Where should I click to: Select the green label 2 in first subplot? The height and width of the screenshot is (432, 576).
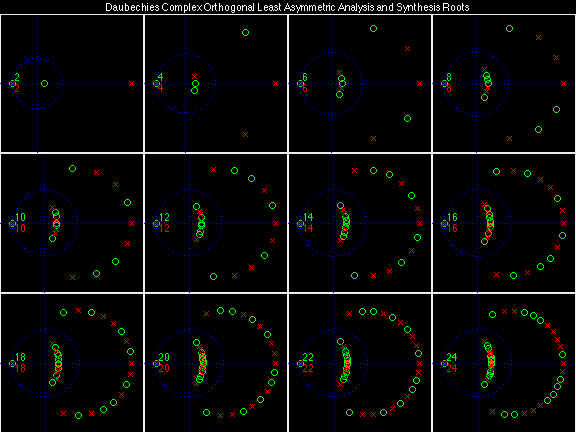point(17,77)
